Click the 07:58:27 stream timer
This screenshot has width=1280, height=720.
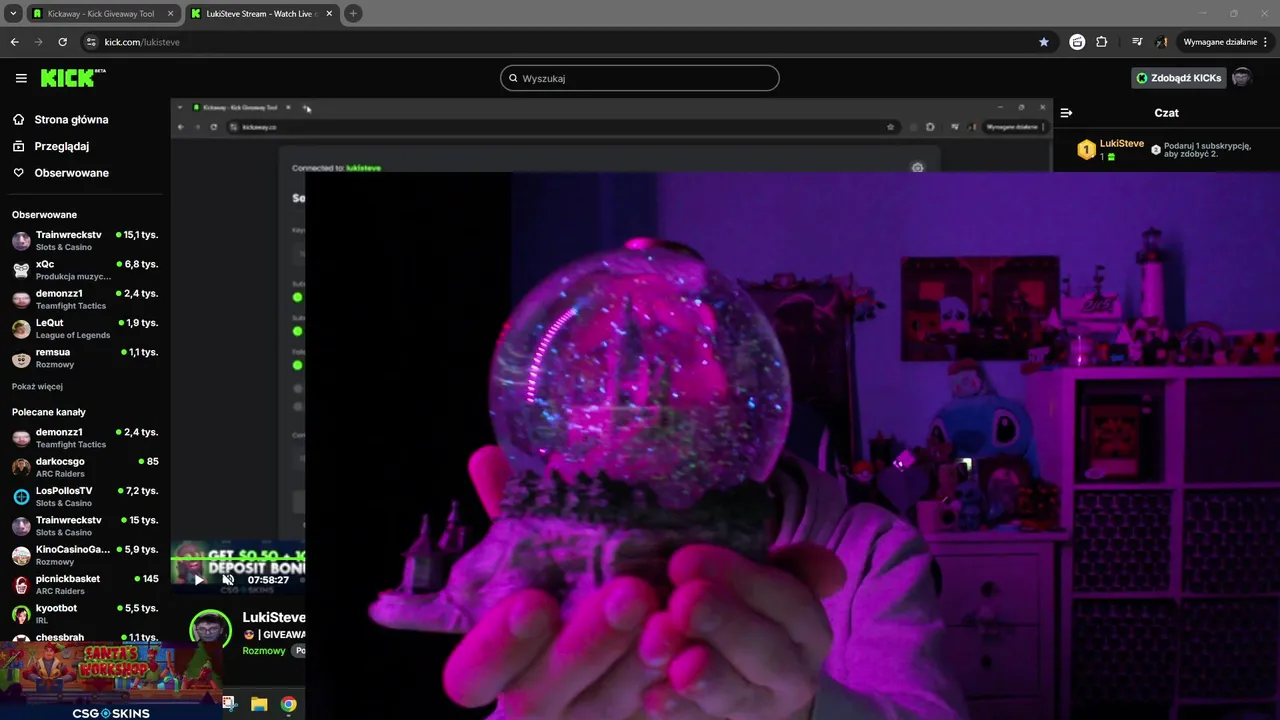pyautogui.click(x=268, y=580)
